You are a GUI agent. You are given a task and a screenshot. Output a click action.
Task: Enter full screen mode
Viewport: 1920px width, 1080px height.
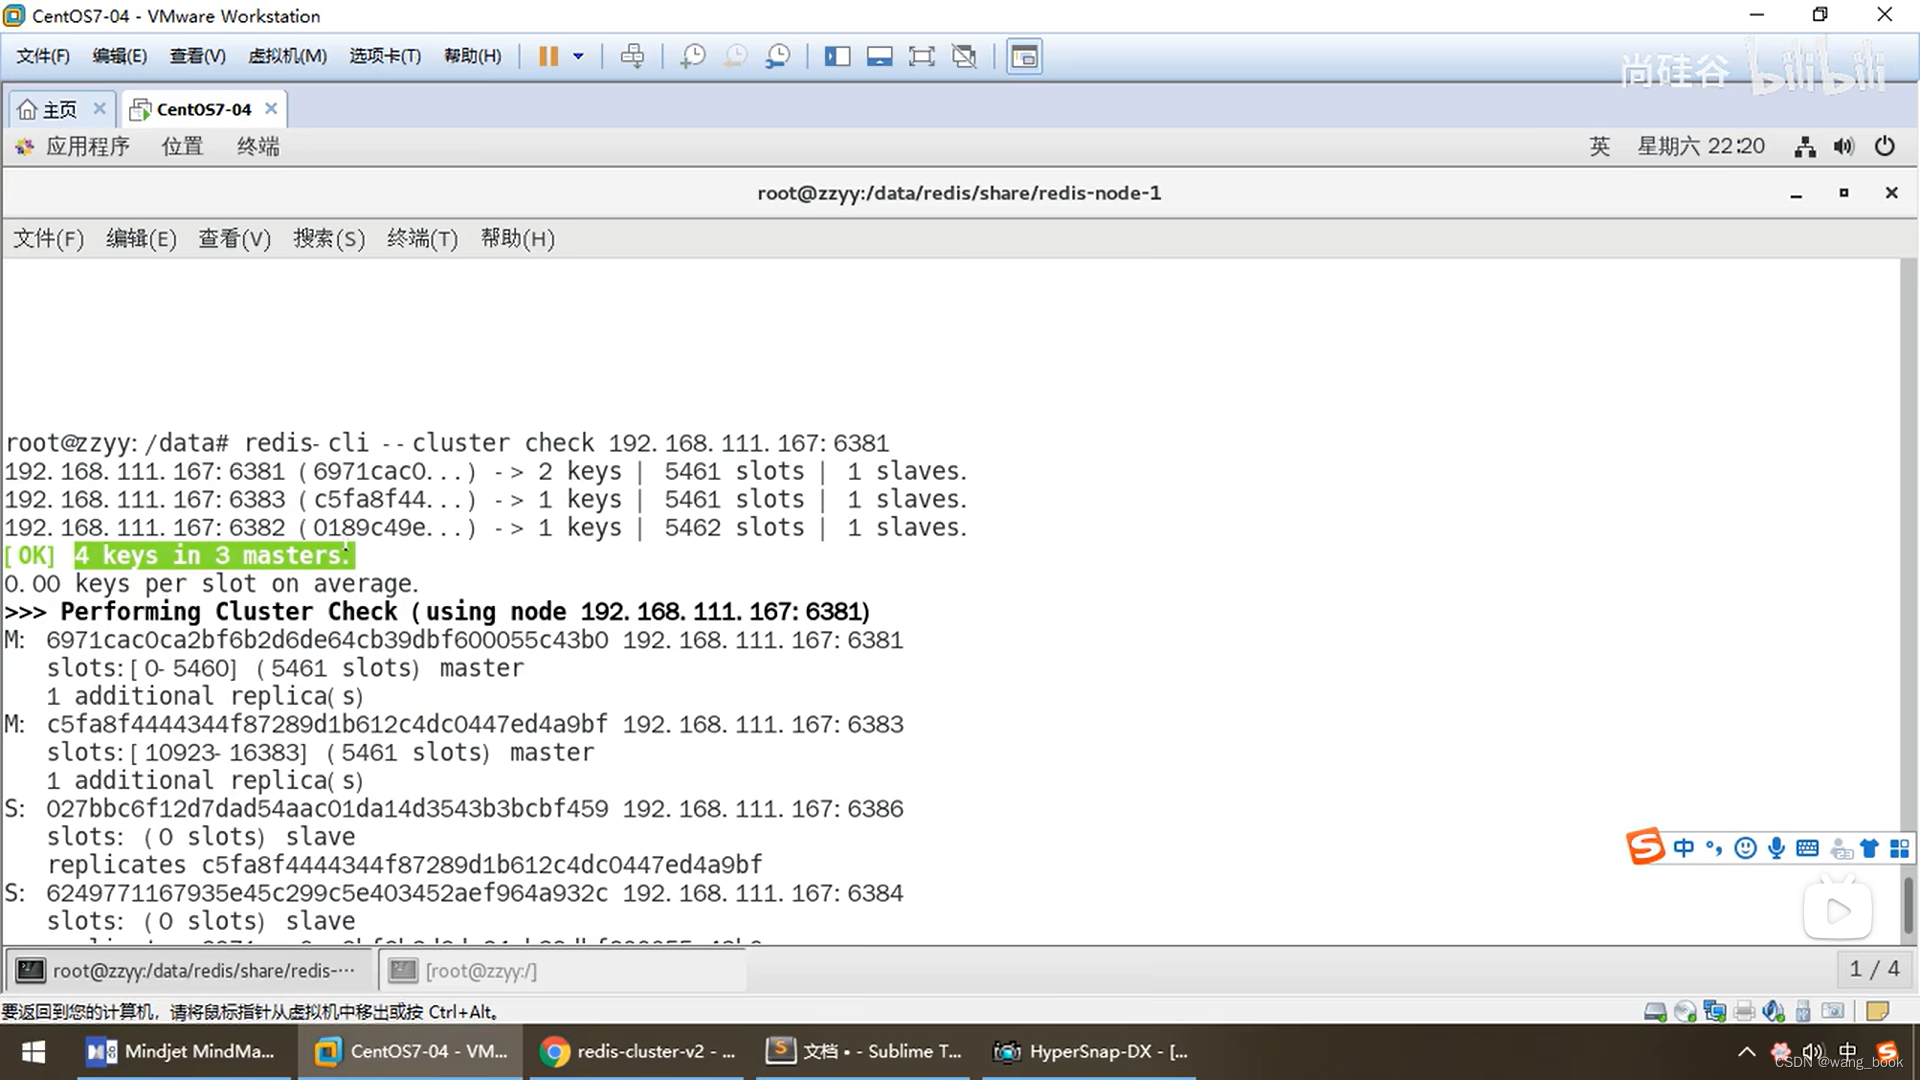(921, 56)
